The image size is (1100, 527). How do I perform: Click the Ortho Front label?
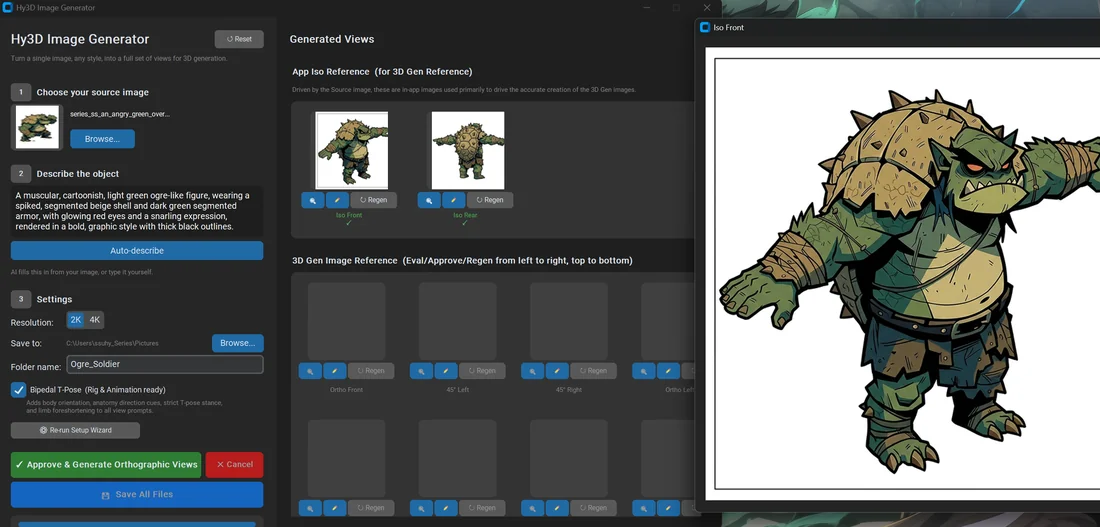(x=347, y=389)
